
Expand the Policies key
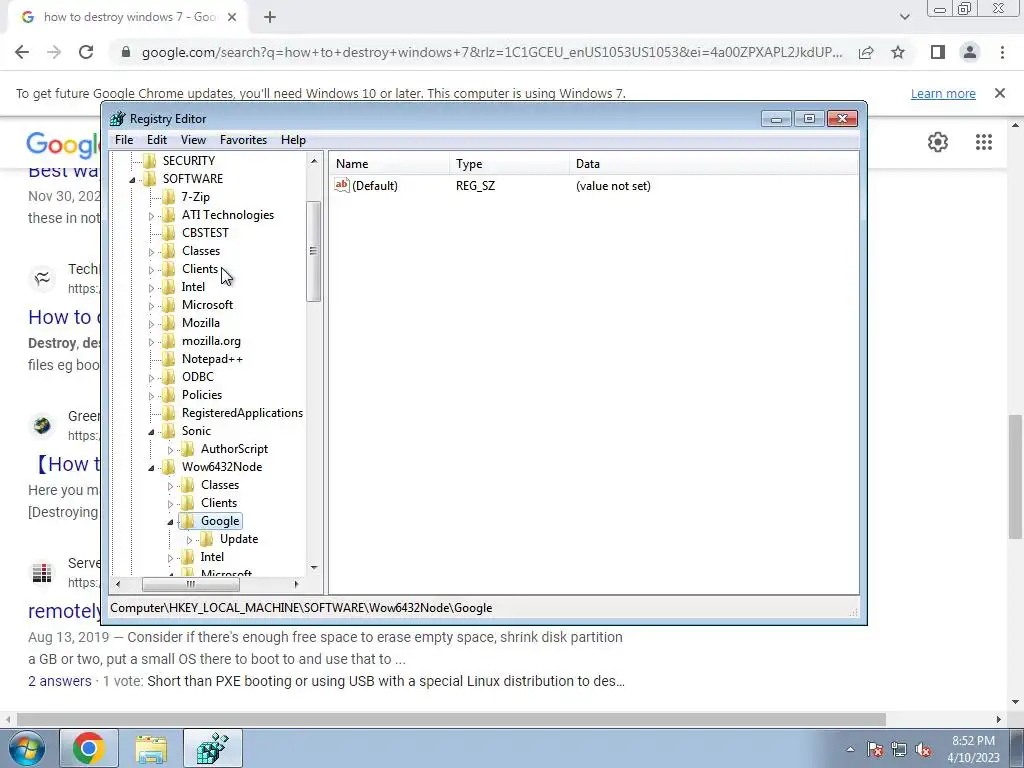(x=152, y=396)
